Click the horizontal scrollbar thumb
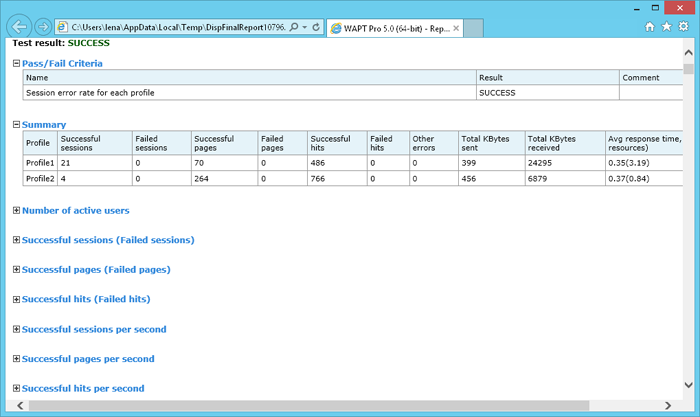The width and height of the screenshot is (700, 417). 309,405
